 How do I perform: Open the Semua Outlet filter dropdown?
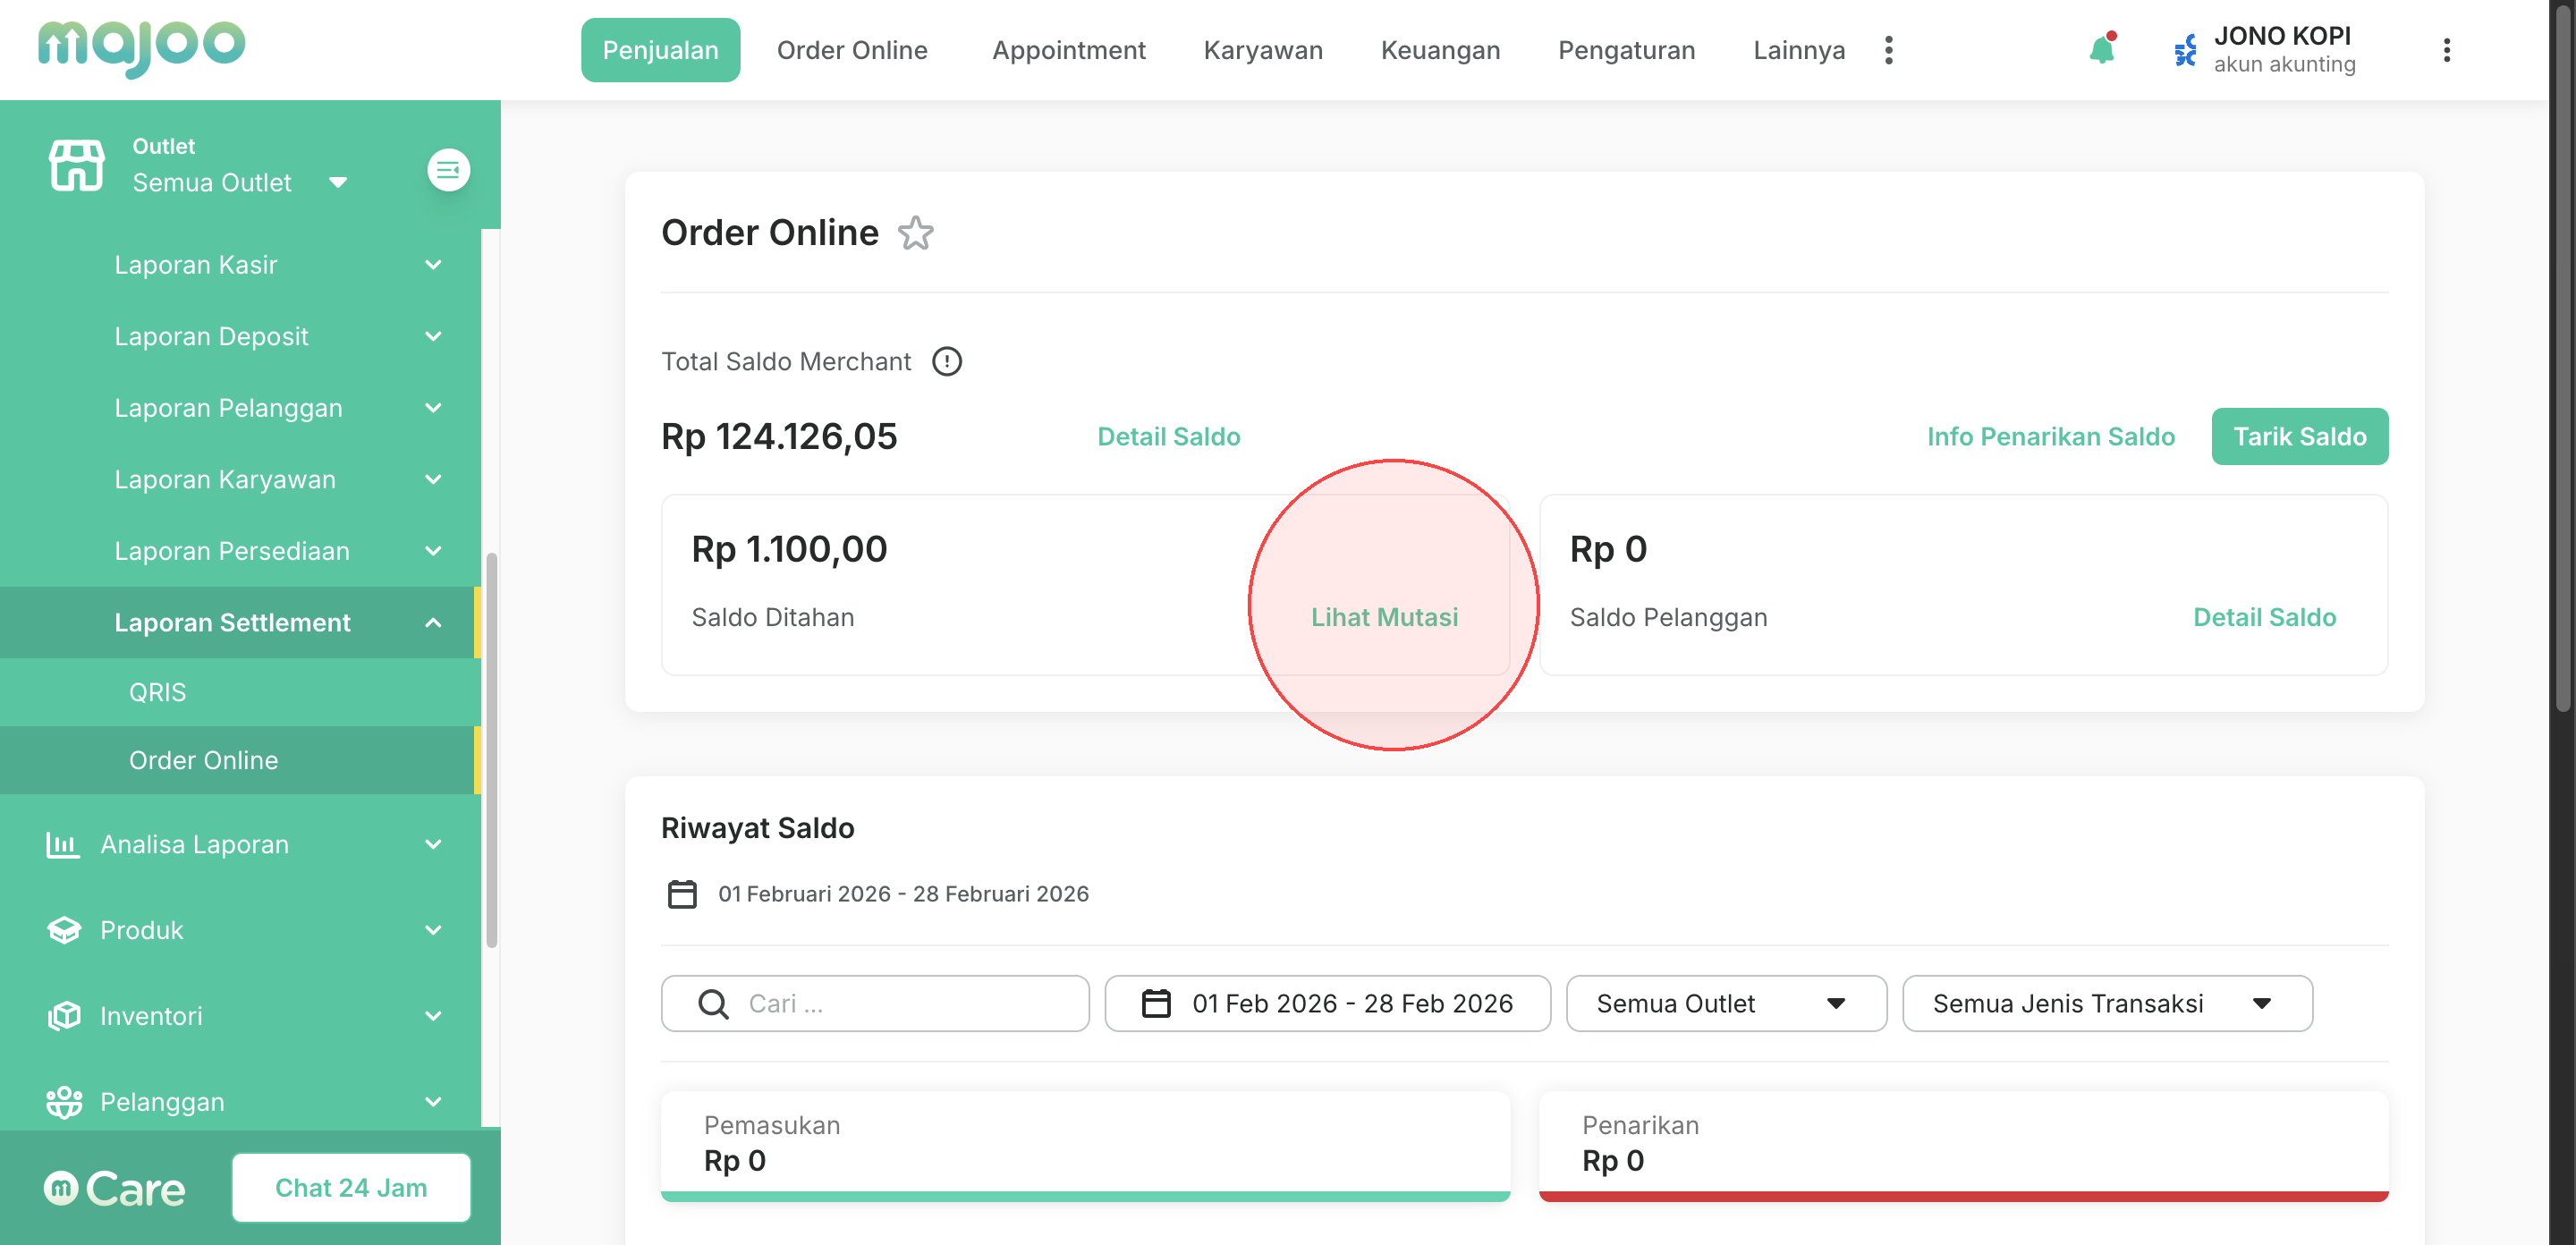point(1725,1003)
